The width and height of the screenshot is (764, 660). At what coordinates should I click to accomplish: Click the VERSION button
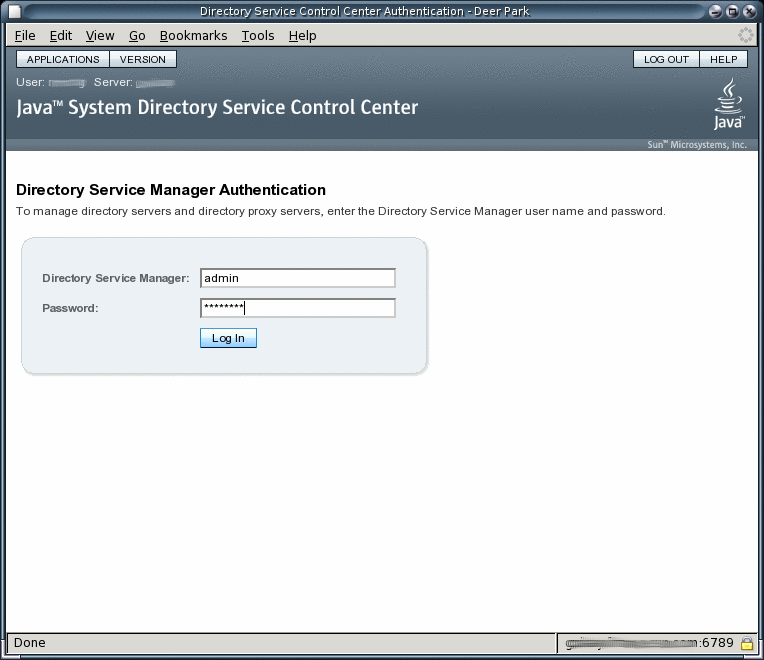click(x=143, y=59)
